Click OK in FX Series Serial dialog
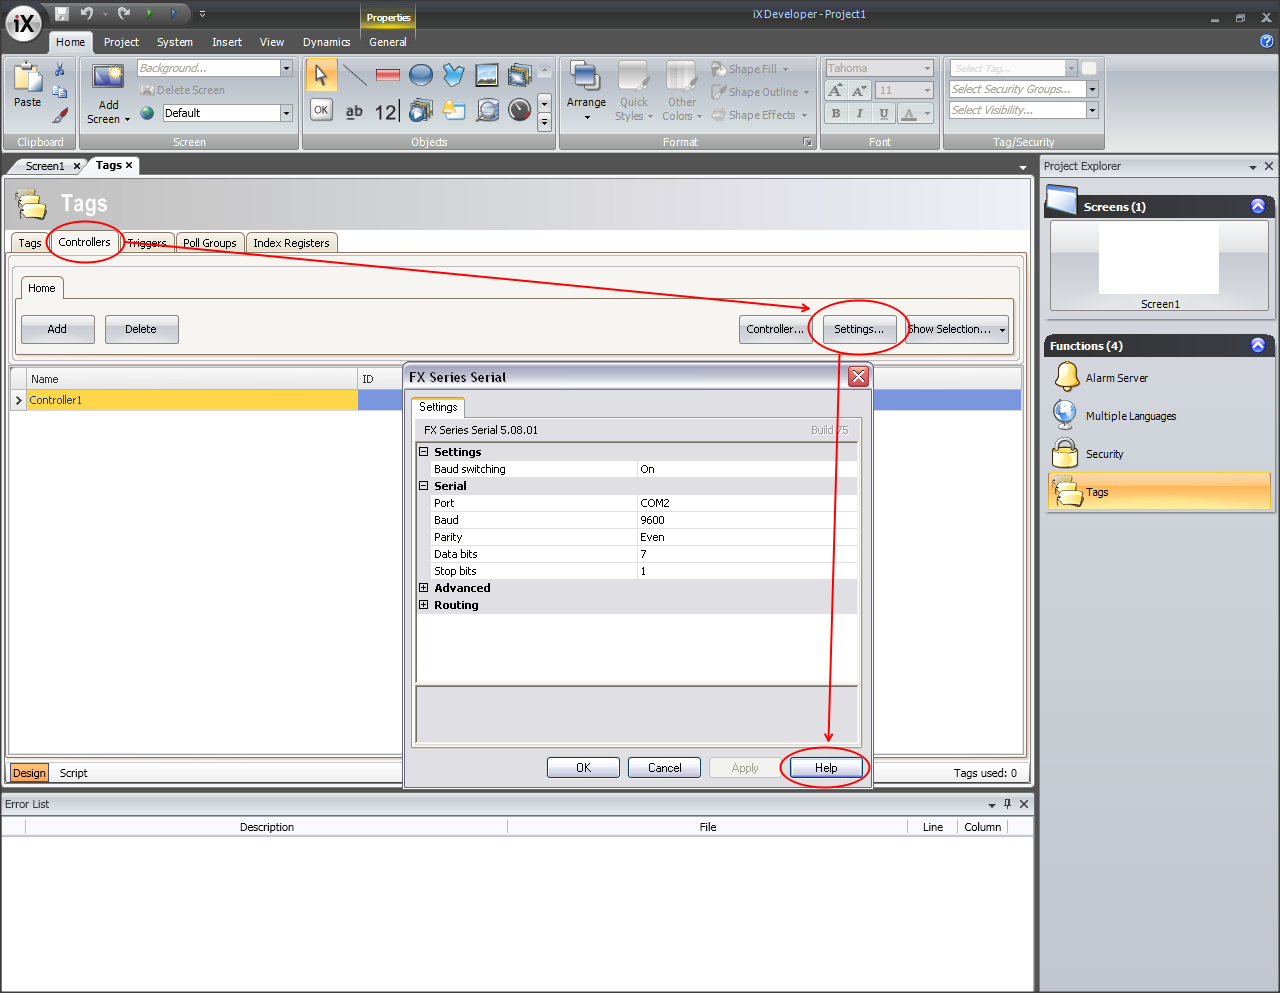 click(x=584, y=768)
